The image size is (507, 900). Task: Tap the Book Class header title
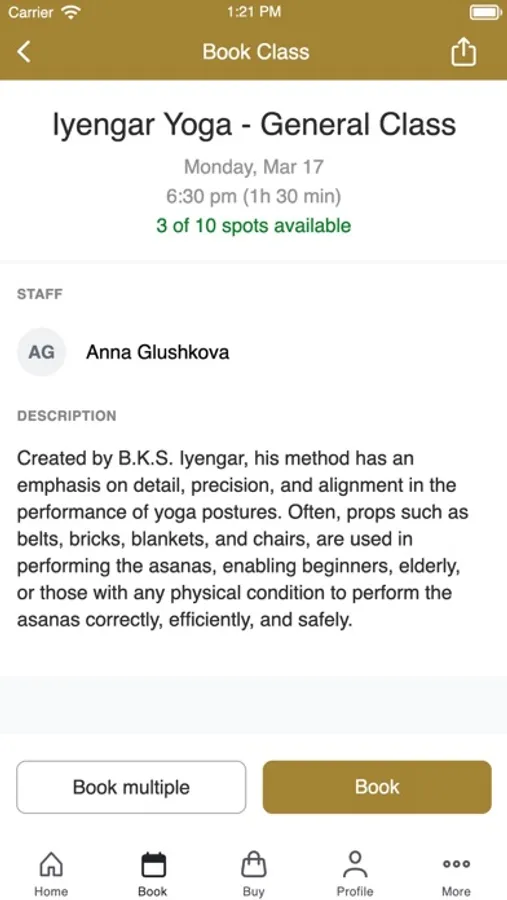pos(256,52)
